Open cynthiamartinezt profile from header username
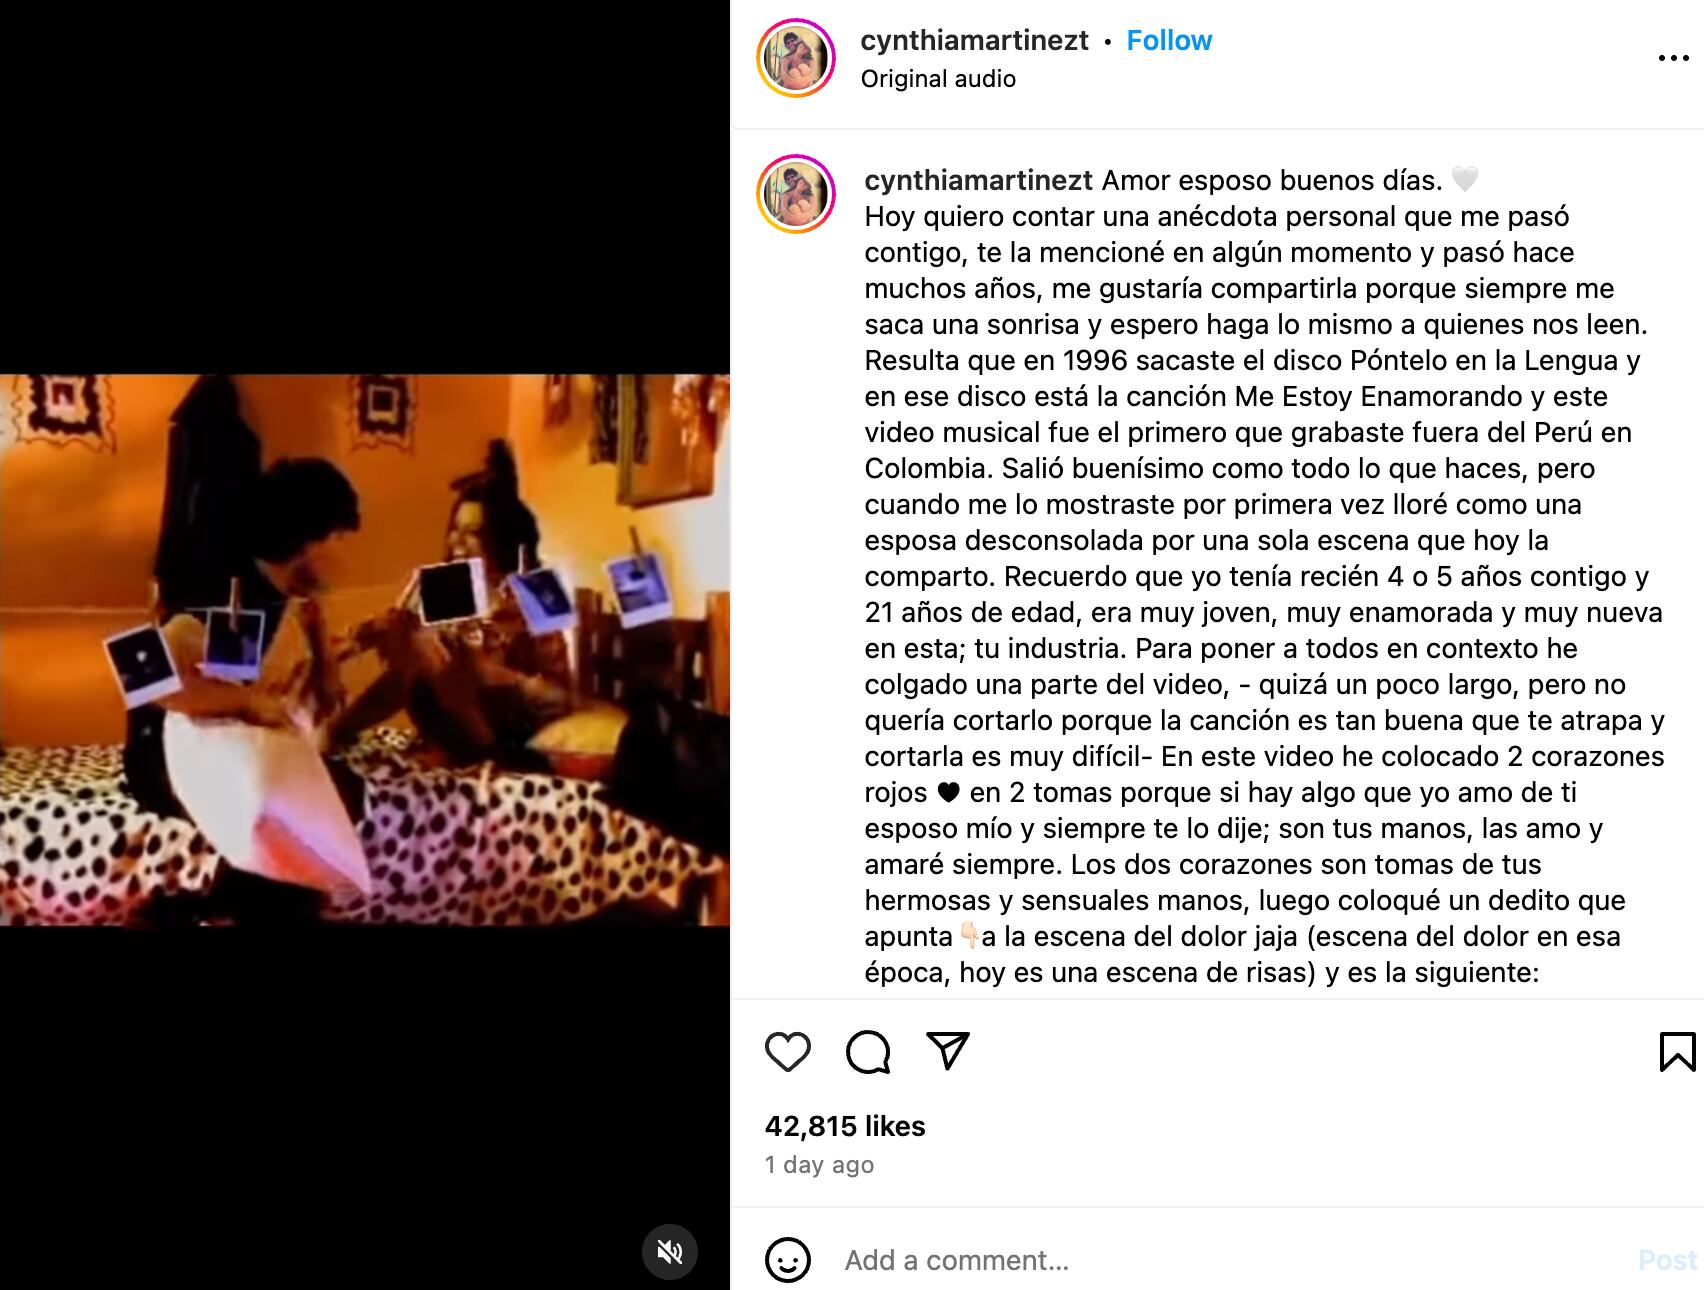The height and width of the screenshot is (1290, 1704). 974,40
